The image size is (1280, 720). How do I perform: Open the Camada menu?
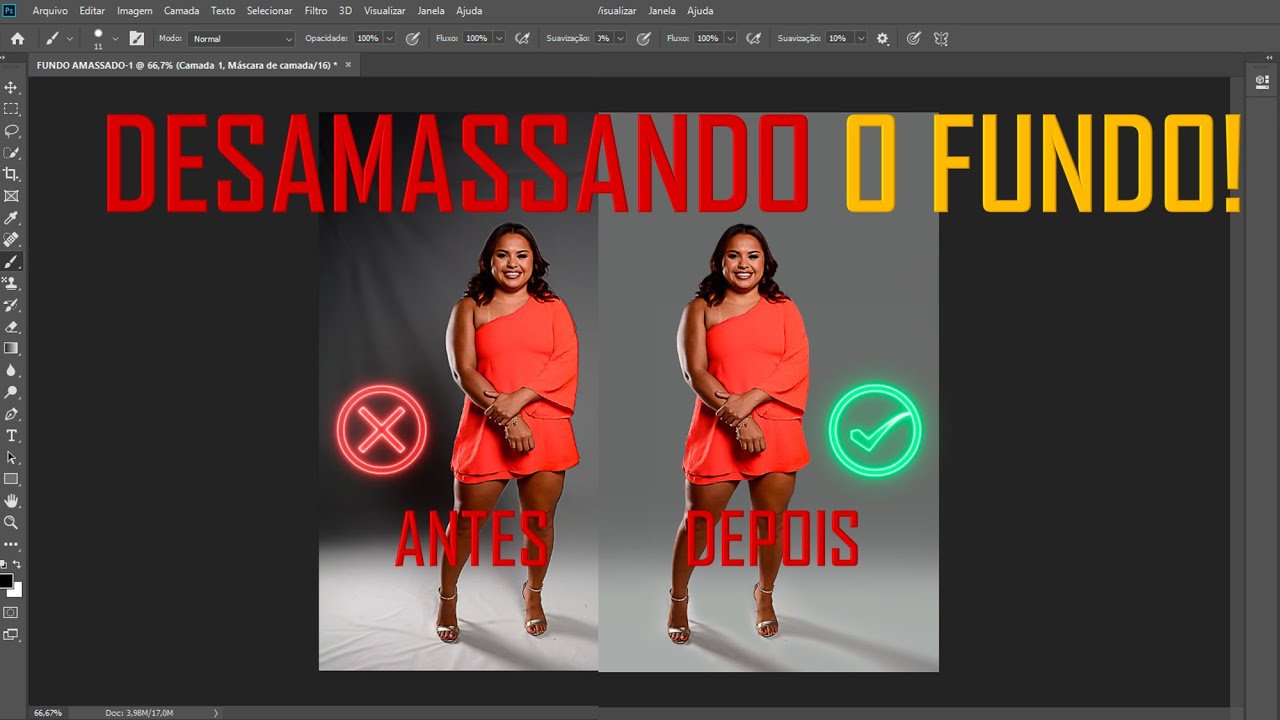pos(181,11)
